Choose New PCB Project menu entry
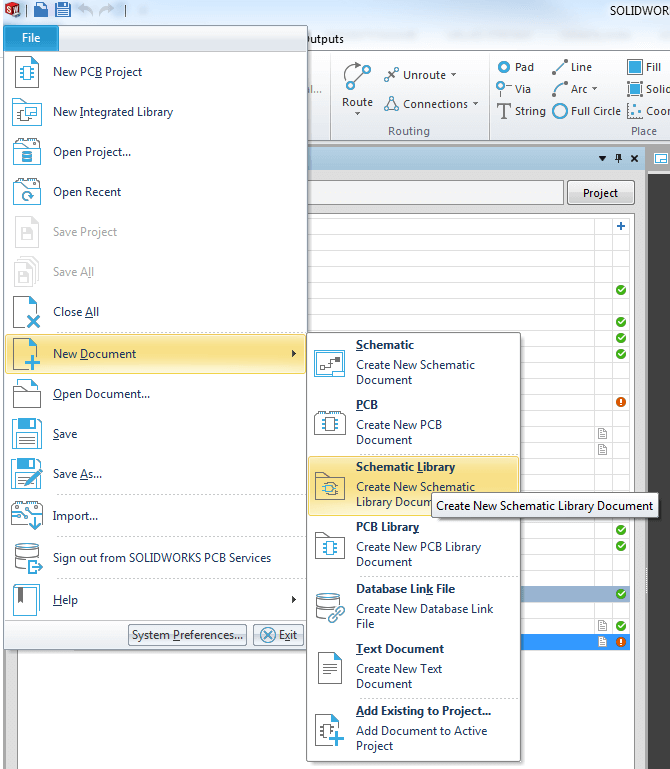Viewport: 670px width, 769px height. tap(155, 72)
